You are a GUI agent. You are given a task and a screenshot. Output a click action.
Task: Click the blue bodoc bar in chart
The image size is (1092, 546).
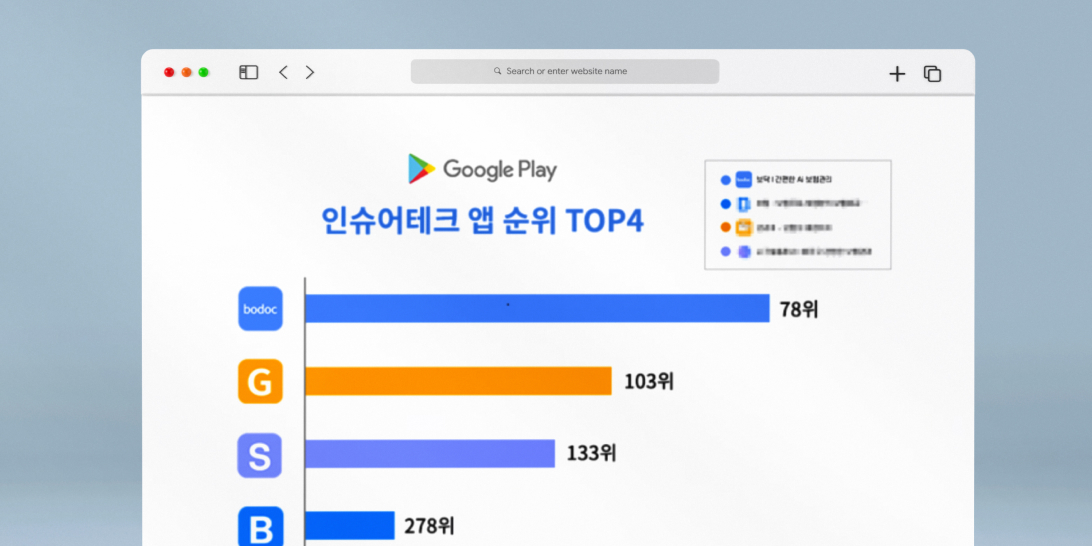[x=537, y=308]
